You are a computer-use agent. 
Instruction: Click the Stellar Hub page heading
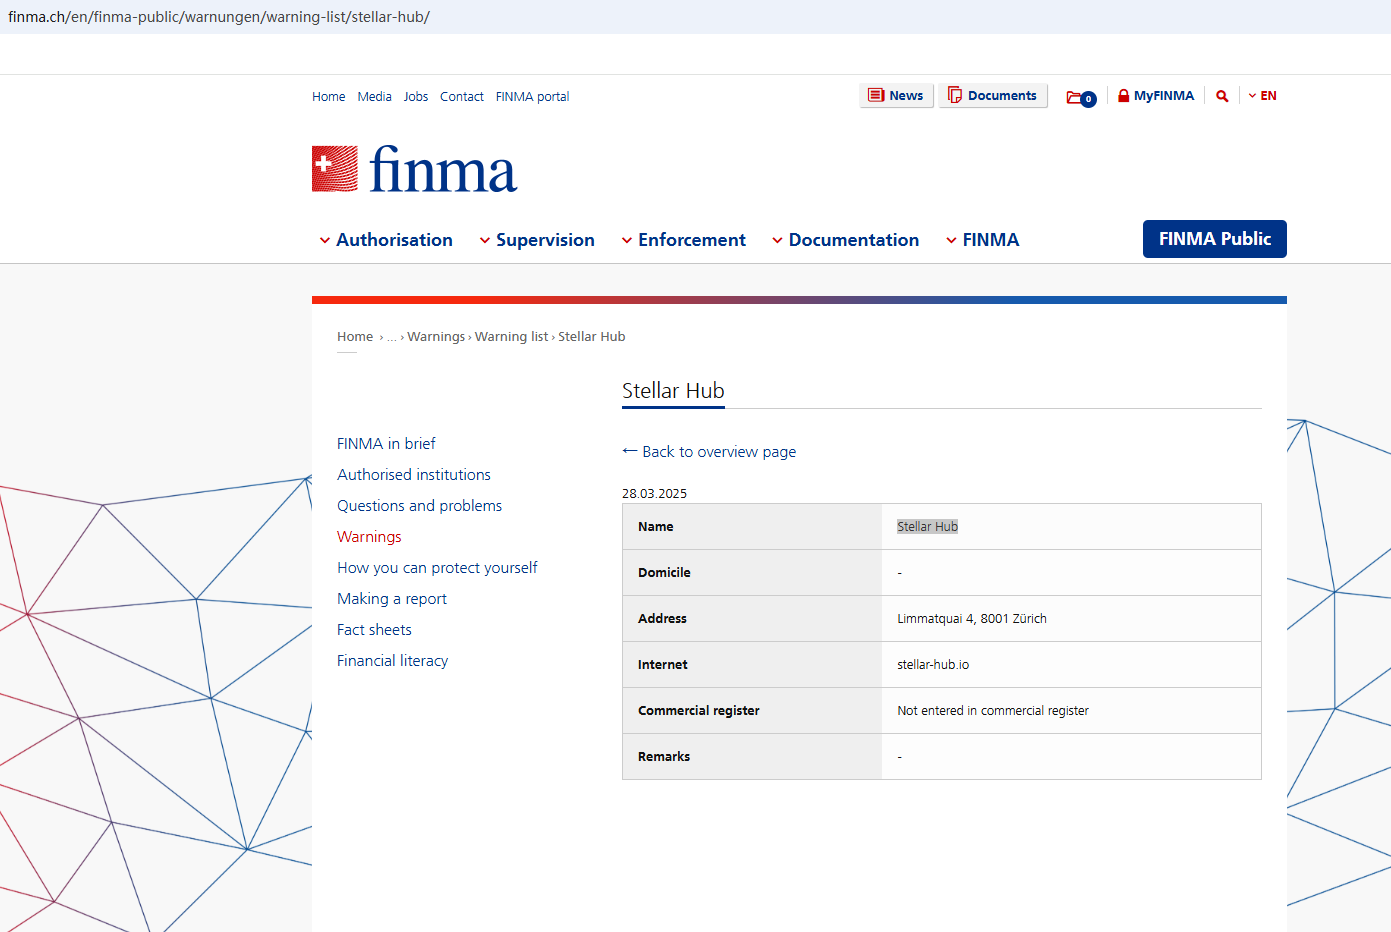(x=673, y=391)
